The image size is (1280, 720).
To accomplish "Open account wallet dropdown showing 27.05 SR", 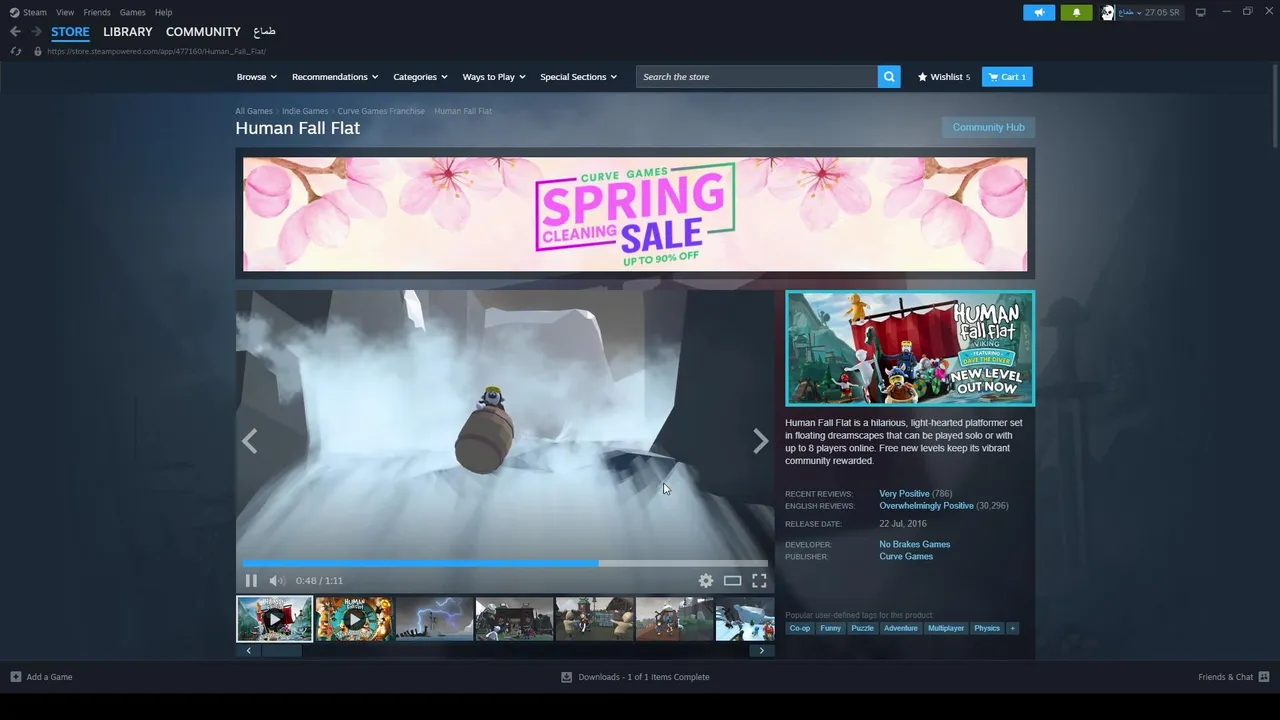I will [1149, 12].
